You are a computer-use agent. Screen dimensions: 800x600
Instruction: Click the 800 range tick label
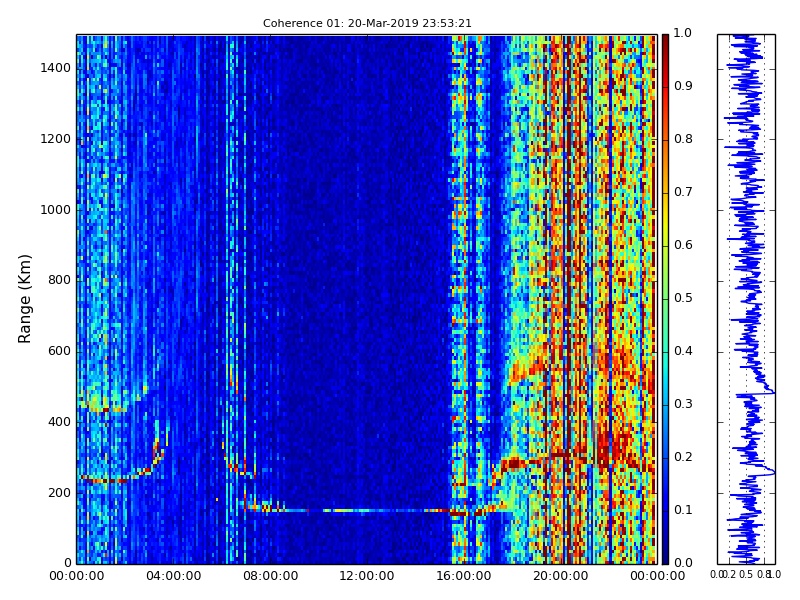click(x=59, y=280)
